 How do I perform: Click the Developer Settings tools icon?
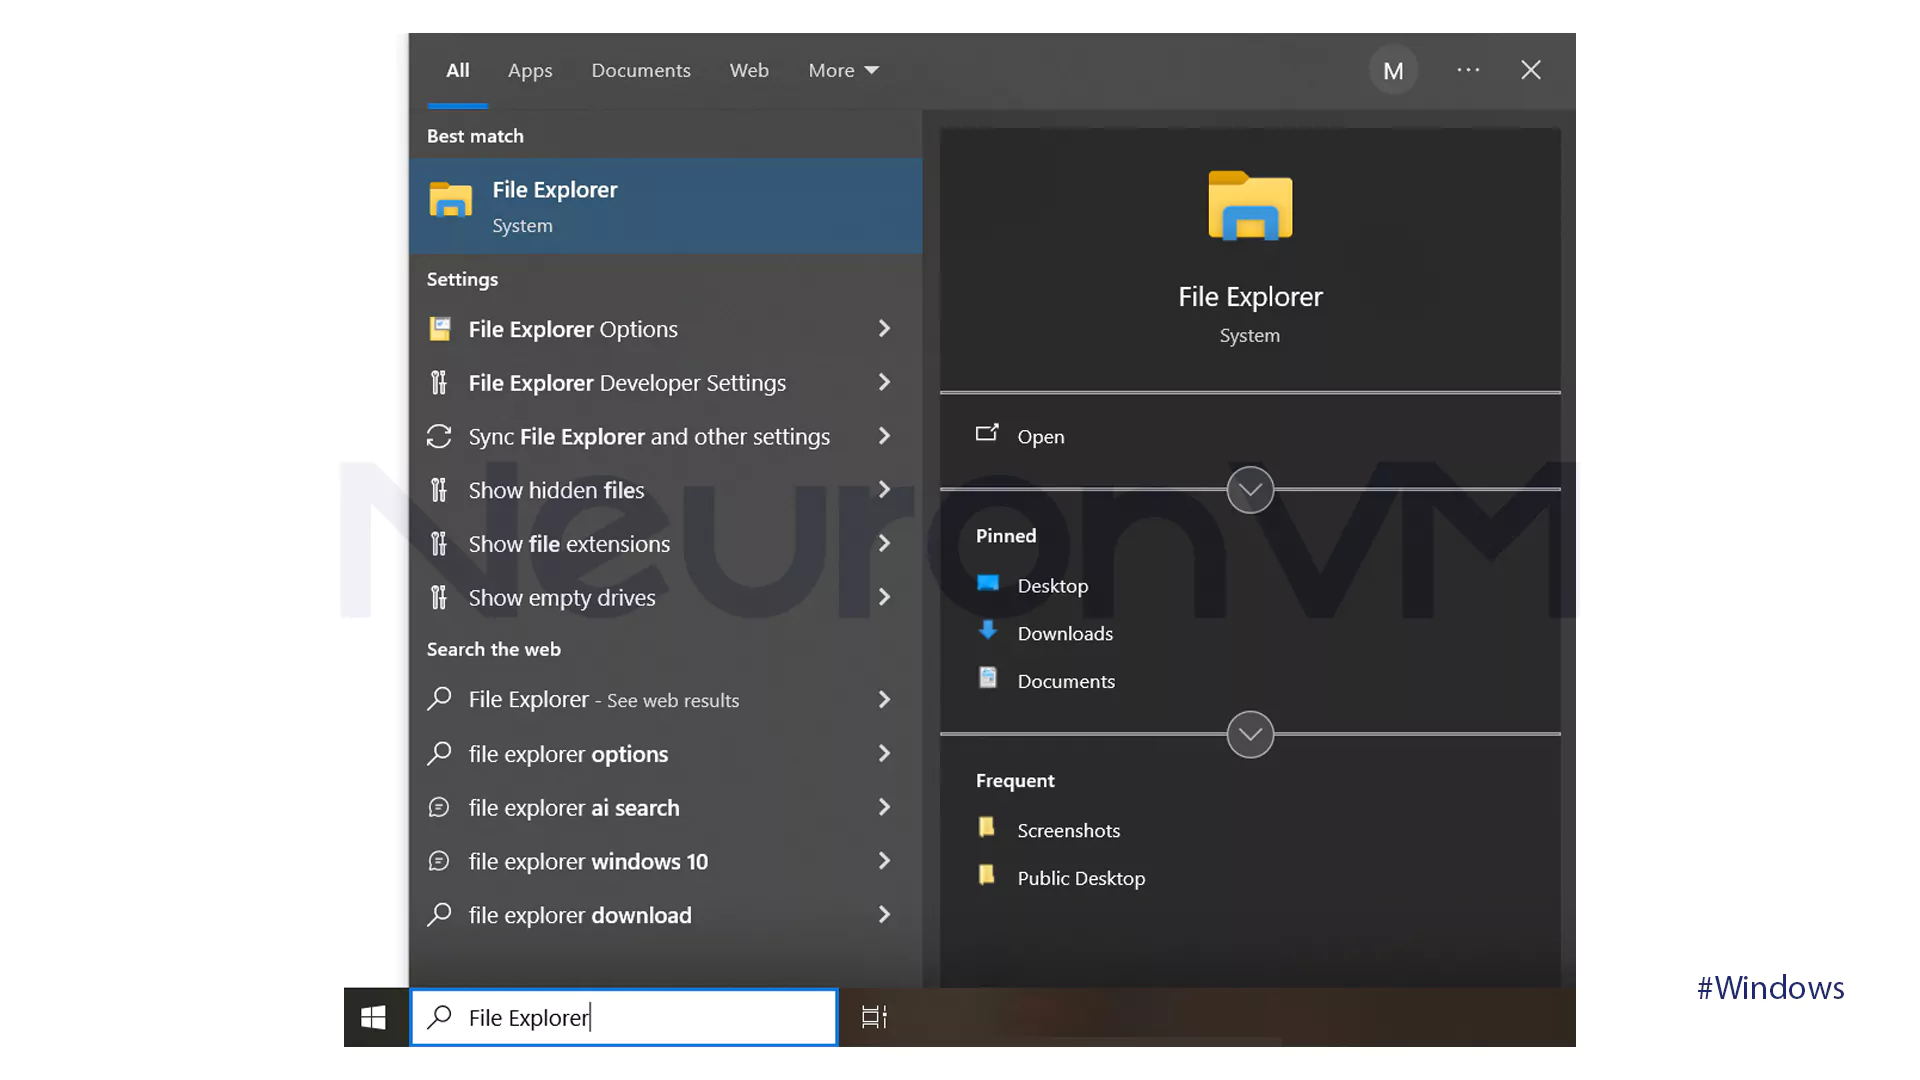(x=439, y=382)
